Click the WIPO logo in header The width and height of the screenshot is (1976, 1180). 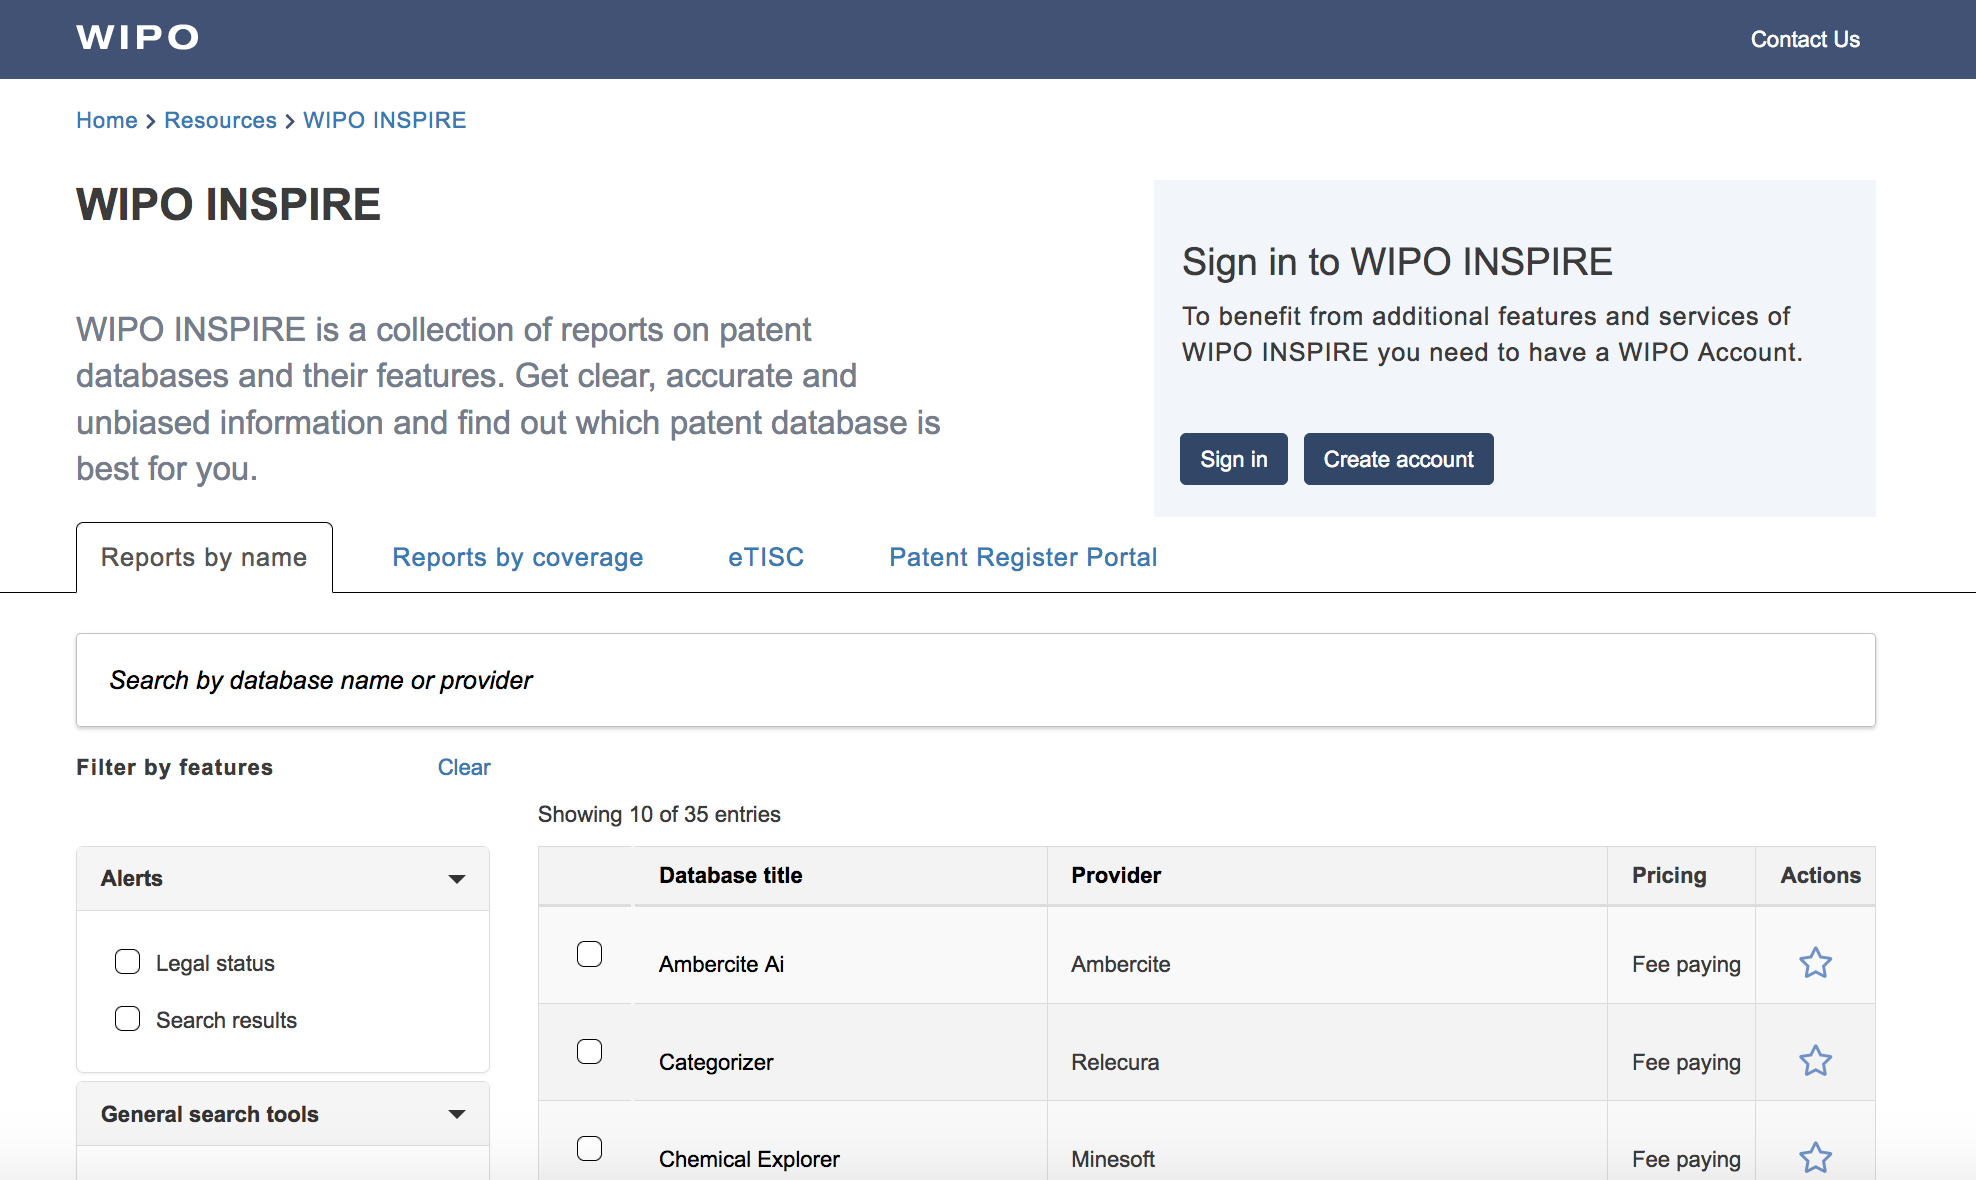click(x=138, y=38)
